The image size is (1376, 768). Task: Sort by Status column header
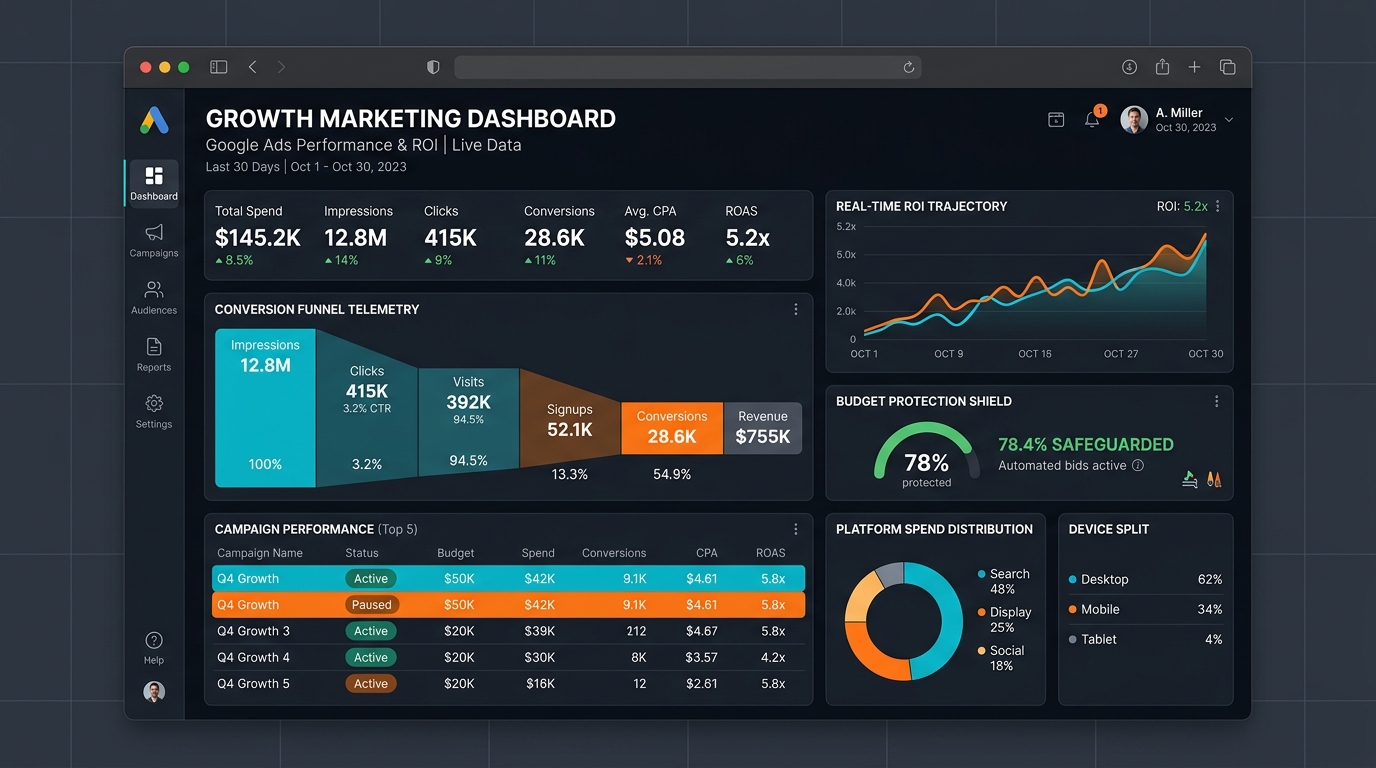tap(362, 553)
